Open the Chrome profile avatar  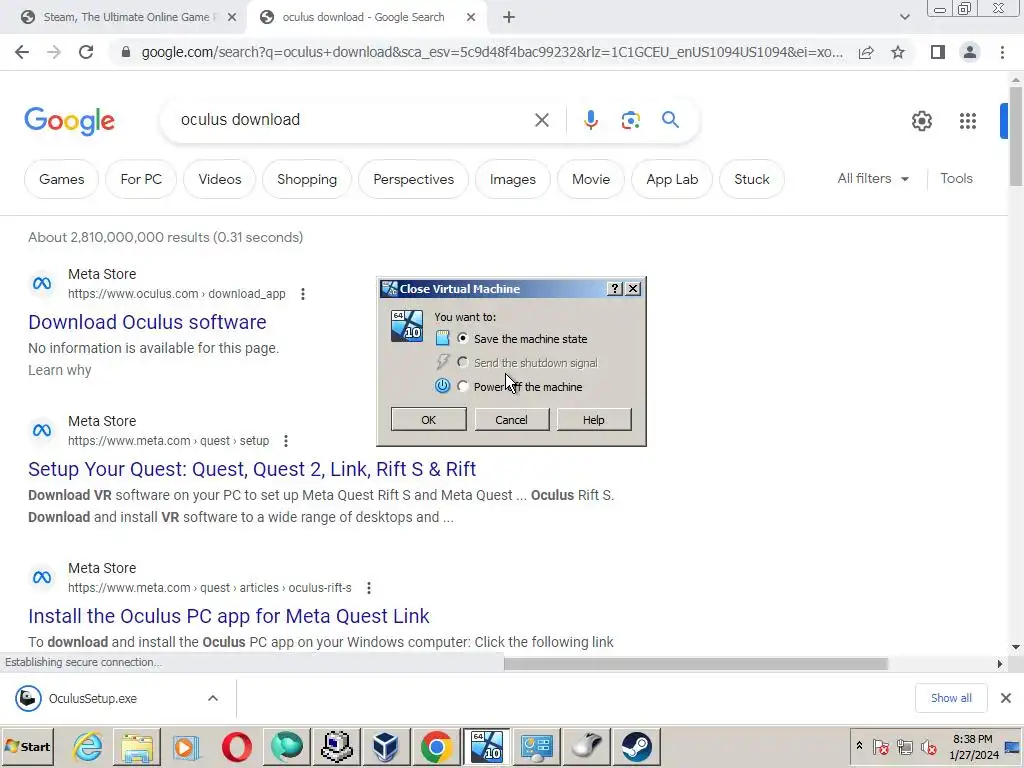click(x=970, y=52)
